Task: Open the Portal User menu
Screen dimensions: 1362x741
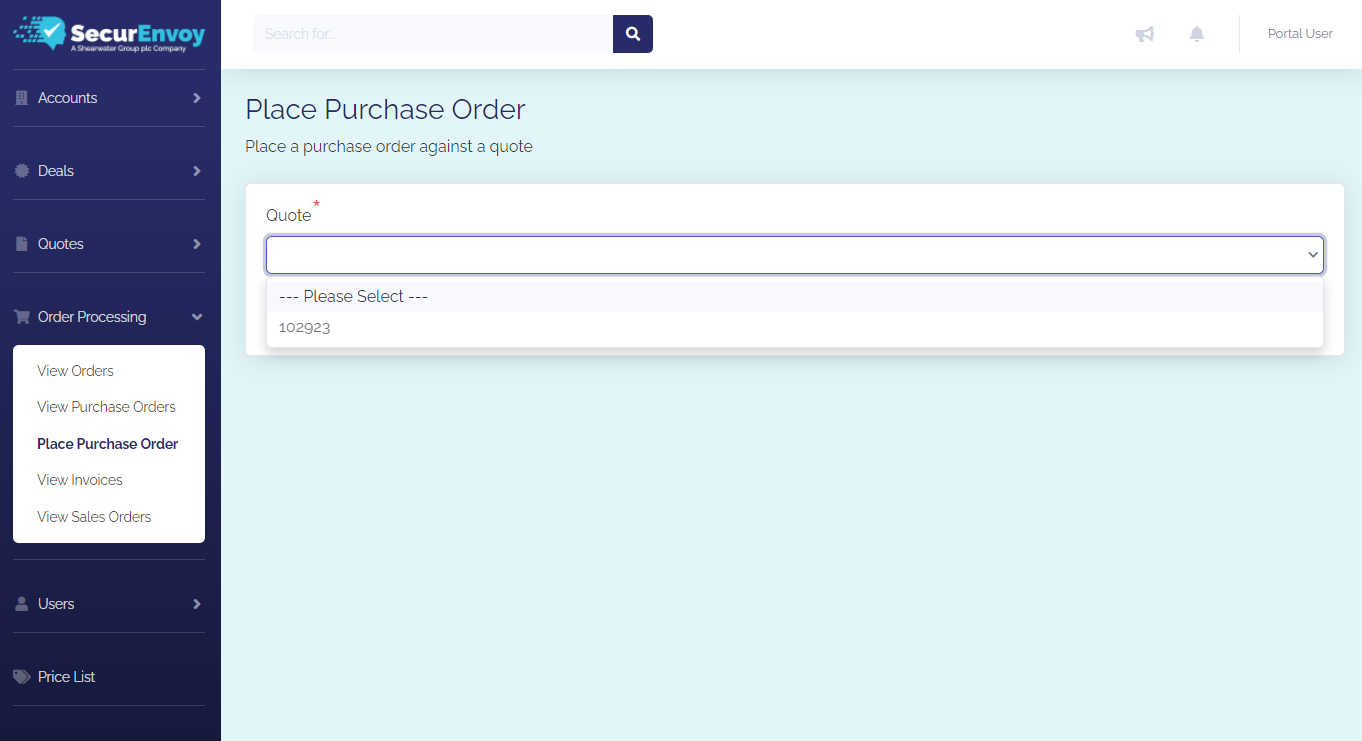Action: click(x=1300, y=34)
